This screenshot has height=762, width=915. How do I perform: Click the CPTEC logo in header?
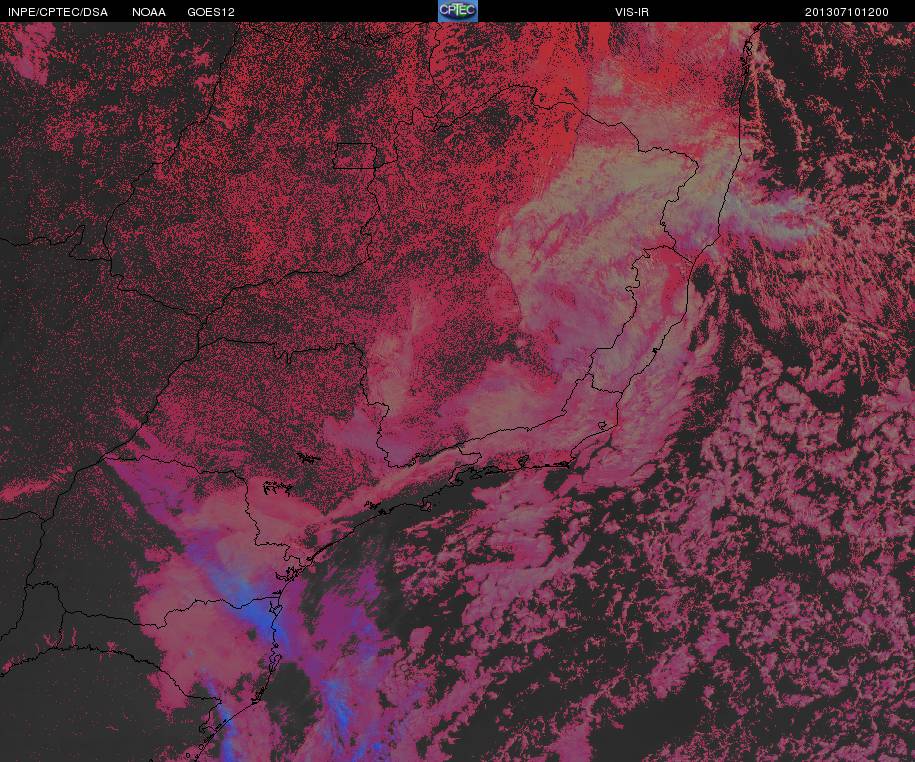point(458,11)
